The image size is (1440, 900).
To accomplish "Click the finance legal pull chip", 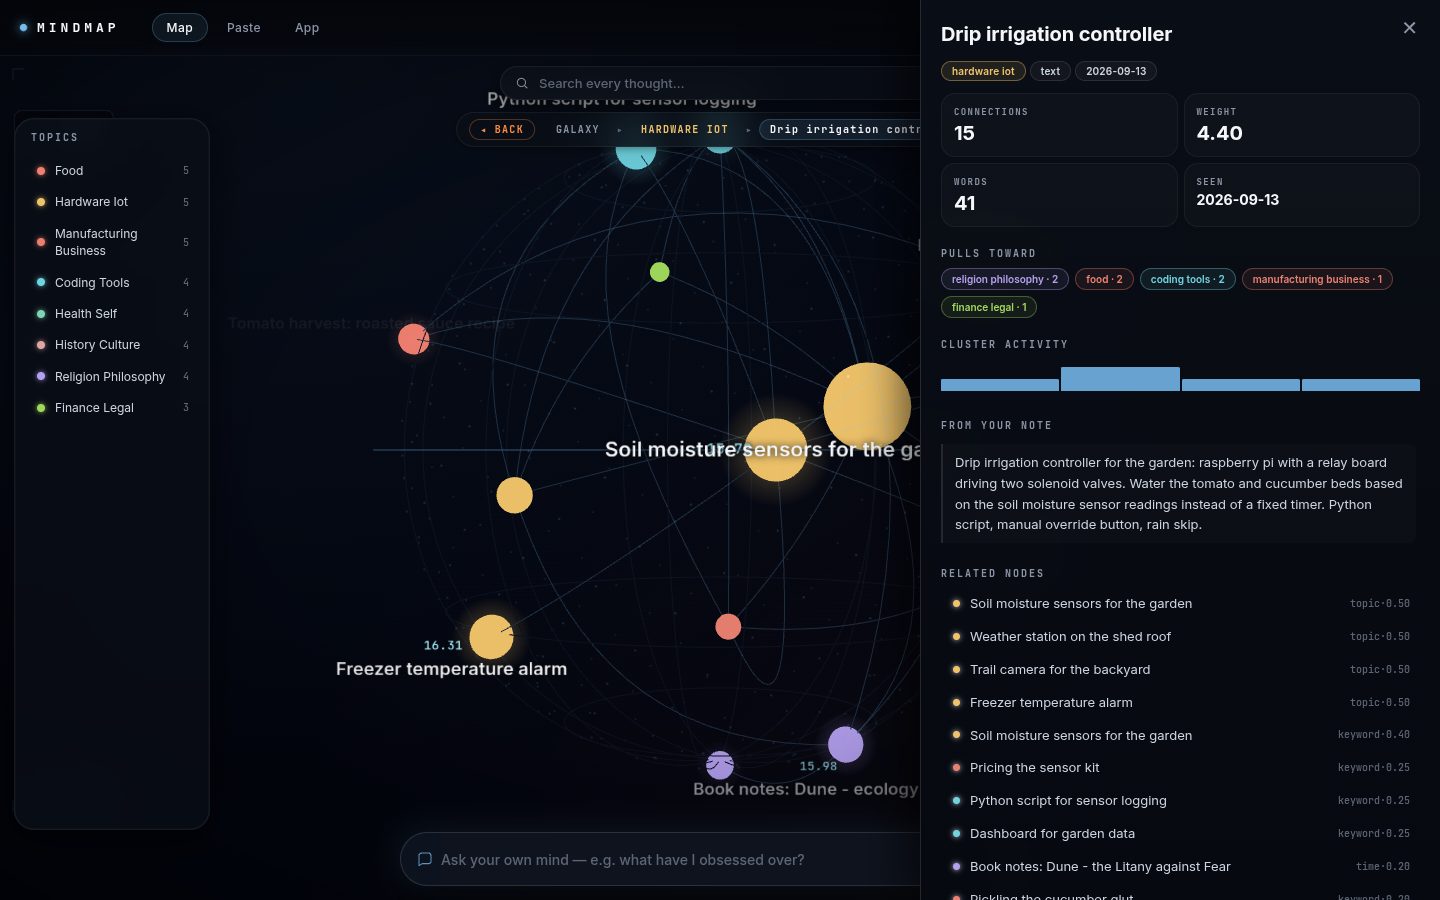I will coord(989,307).
